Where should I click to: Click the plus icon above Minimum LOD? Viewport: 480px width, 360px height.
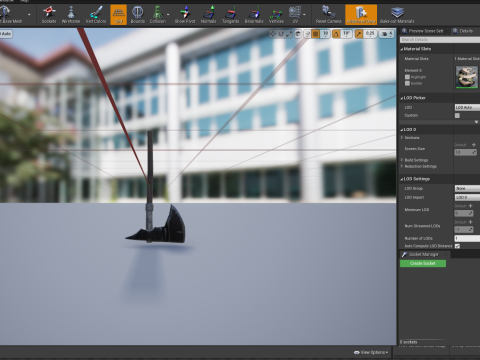tap(471, 206)
